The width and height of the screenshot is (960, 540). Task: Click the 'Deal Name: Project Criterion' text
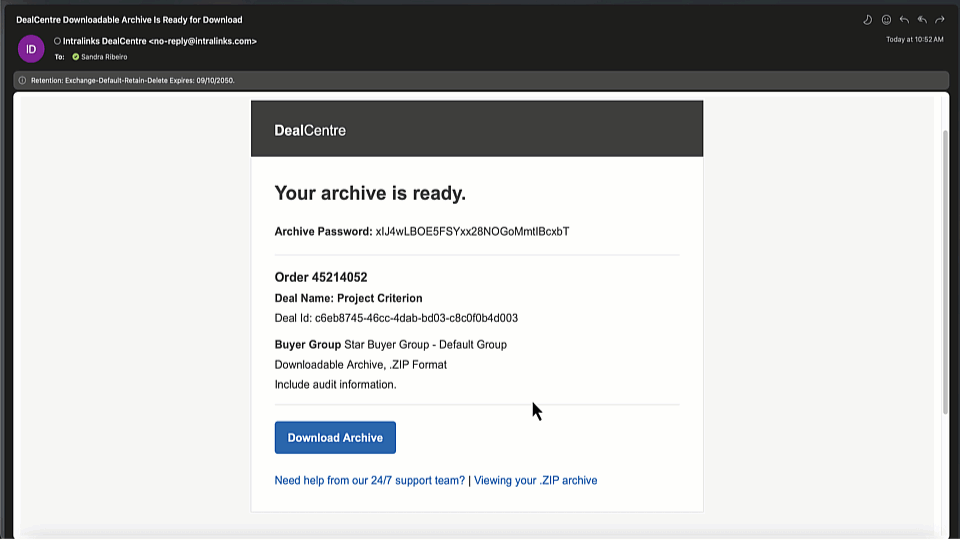point(348,298)
